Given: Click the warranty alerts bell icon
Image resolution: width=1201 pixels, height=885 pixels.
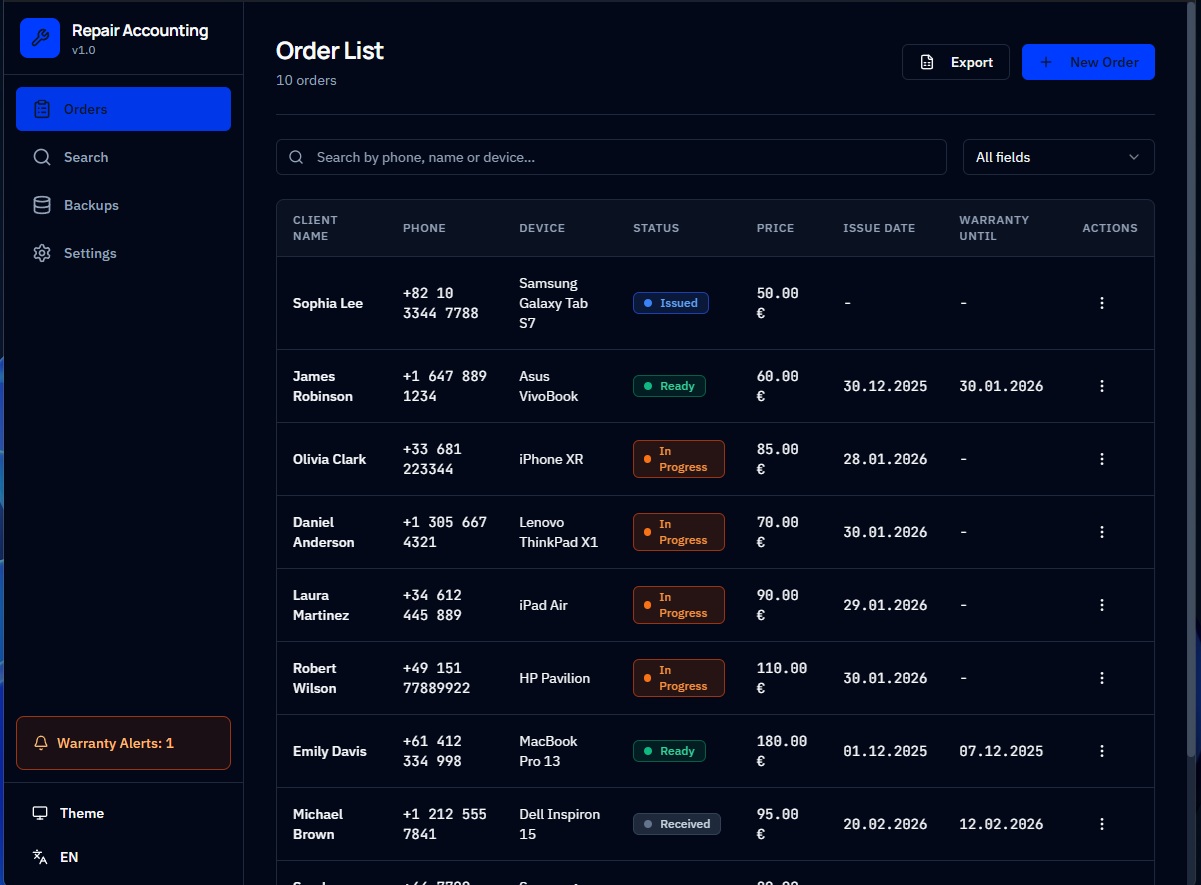Looking at the screenshot, I should point(41,743).
